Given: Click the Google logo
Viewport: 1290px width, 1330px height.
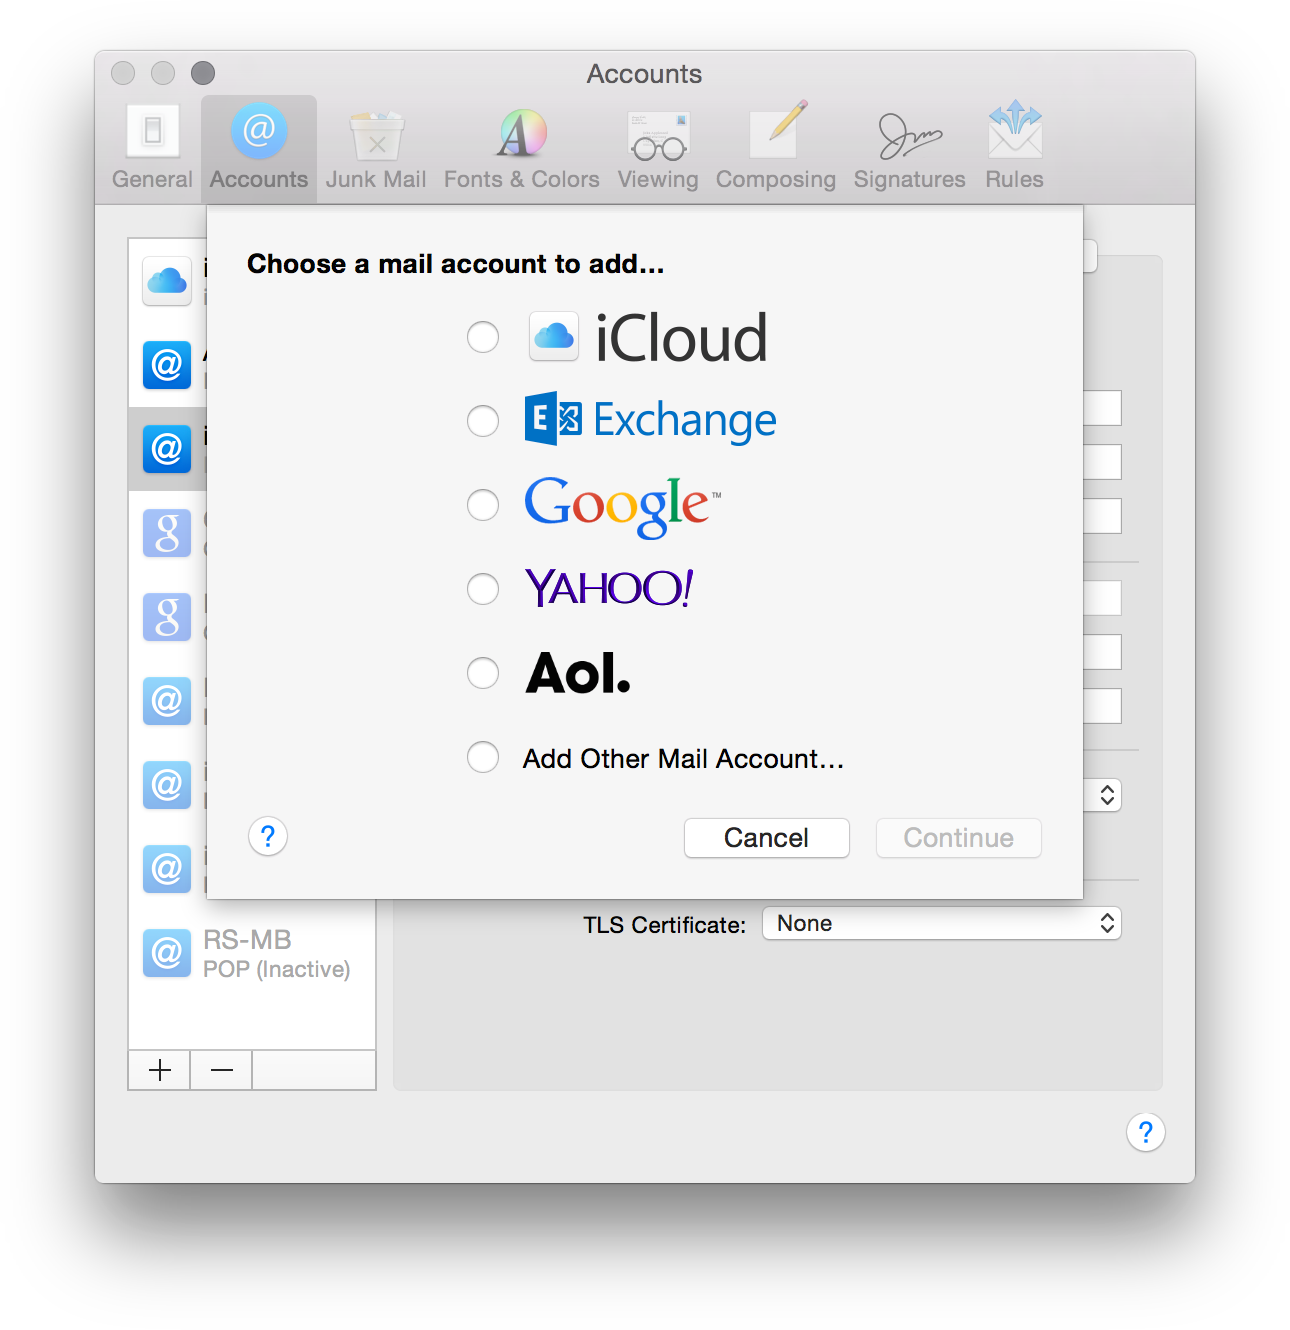Looking at the screenshot, I should tap(622, 506).
